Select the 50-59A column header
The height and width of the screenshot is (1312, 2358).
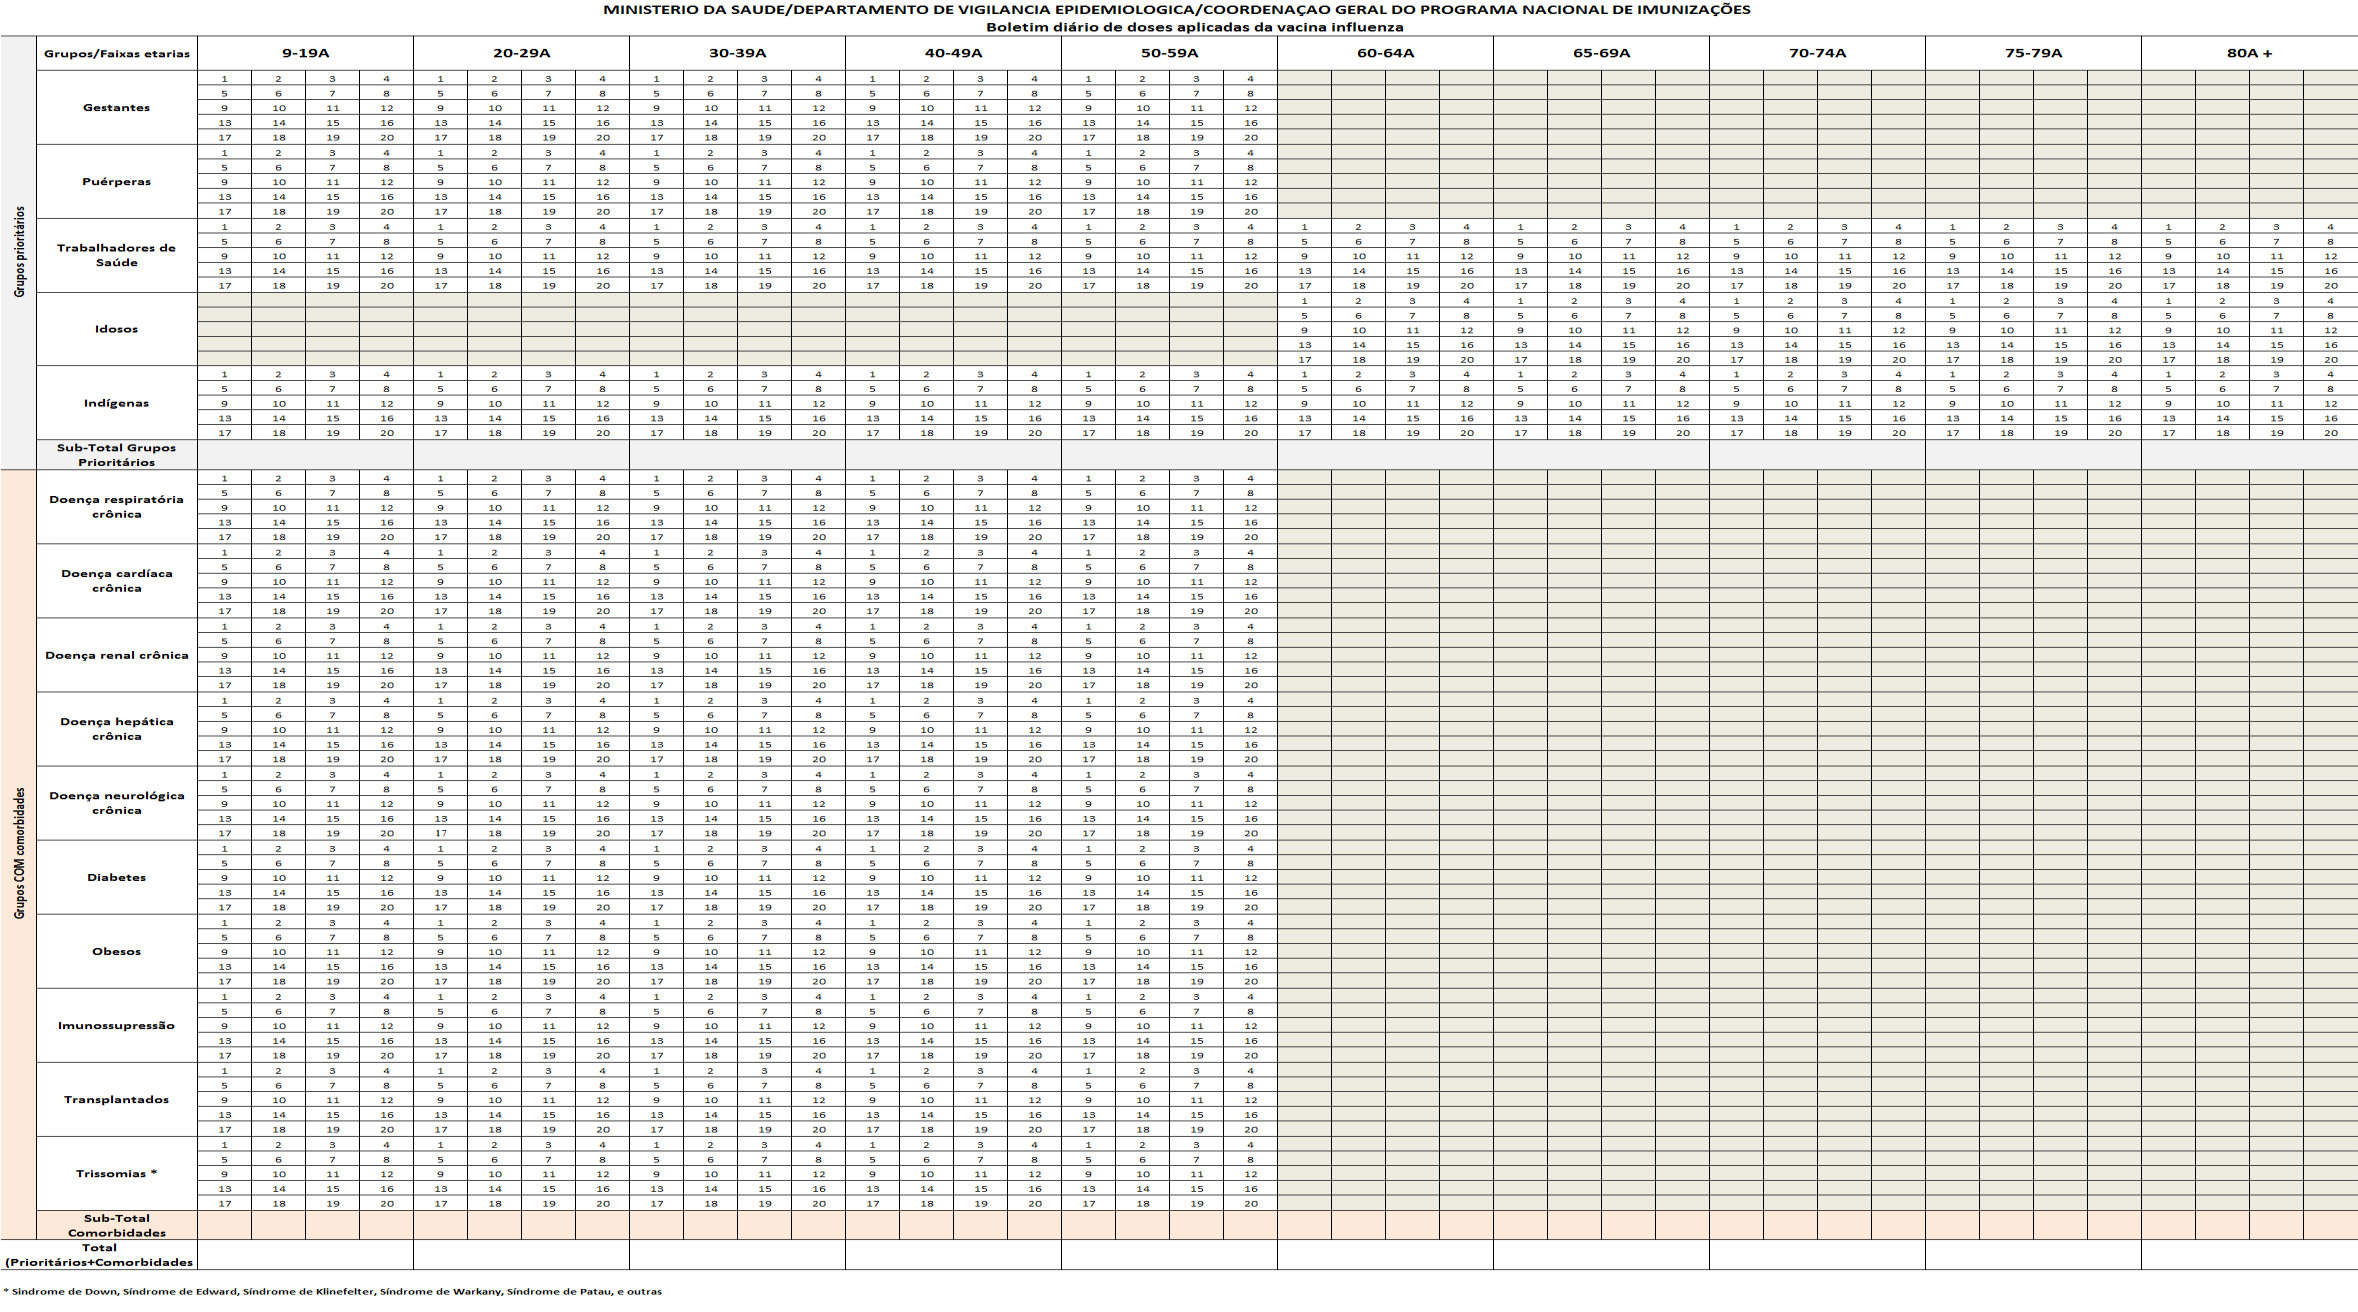[1169, 53]
